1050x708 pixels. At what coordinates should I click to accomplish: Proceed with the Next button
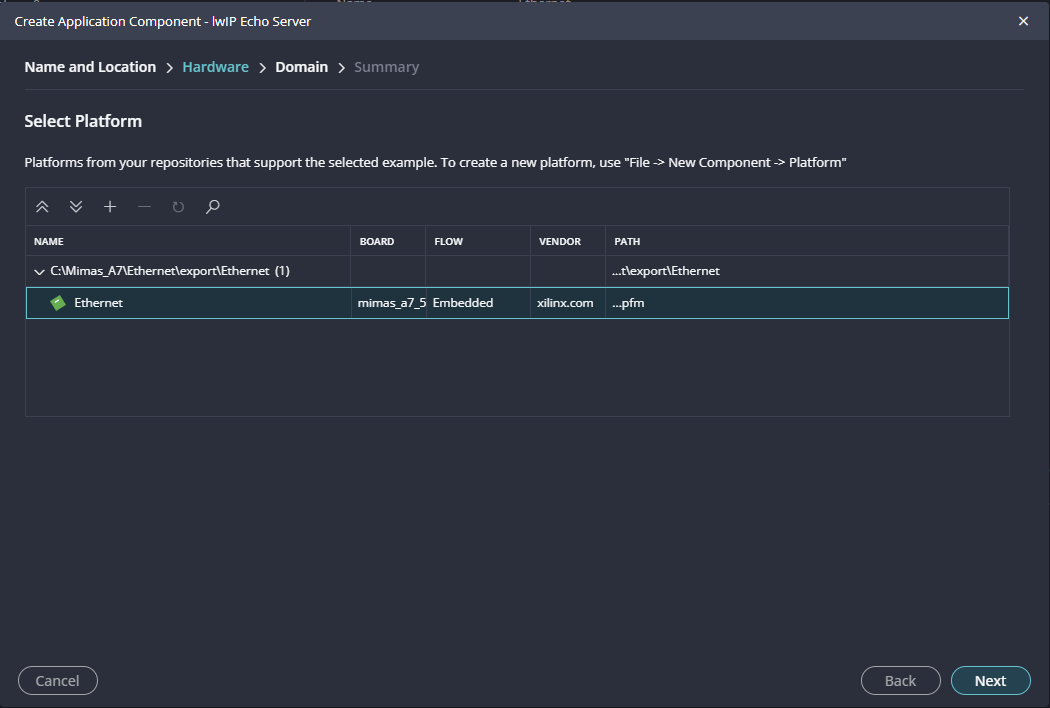click(990, 680)
